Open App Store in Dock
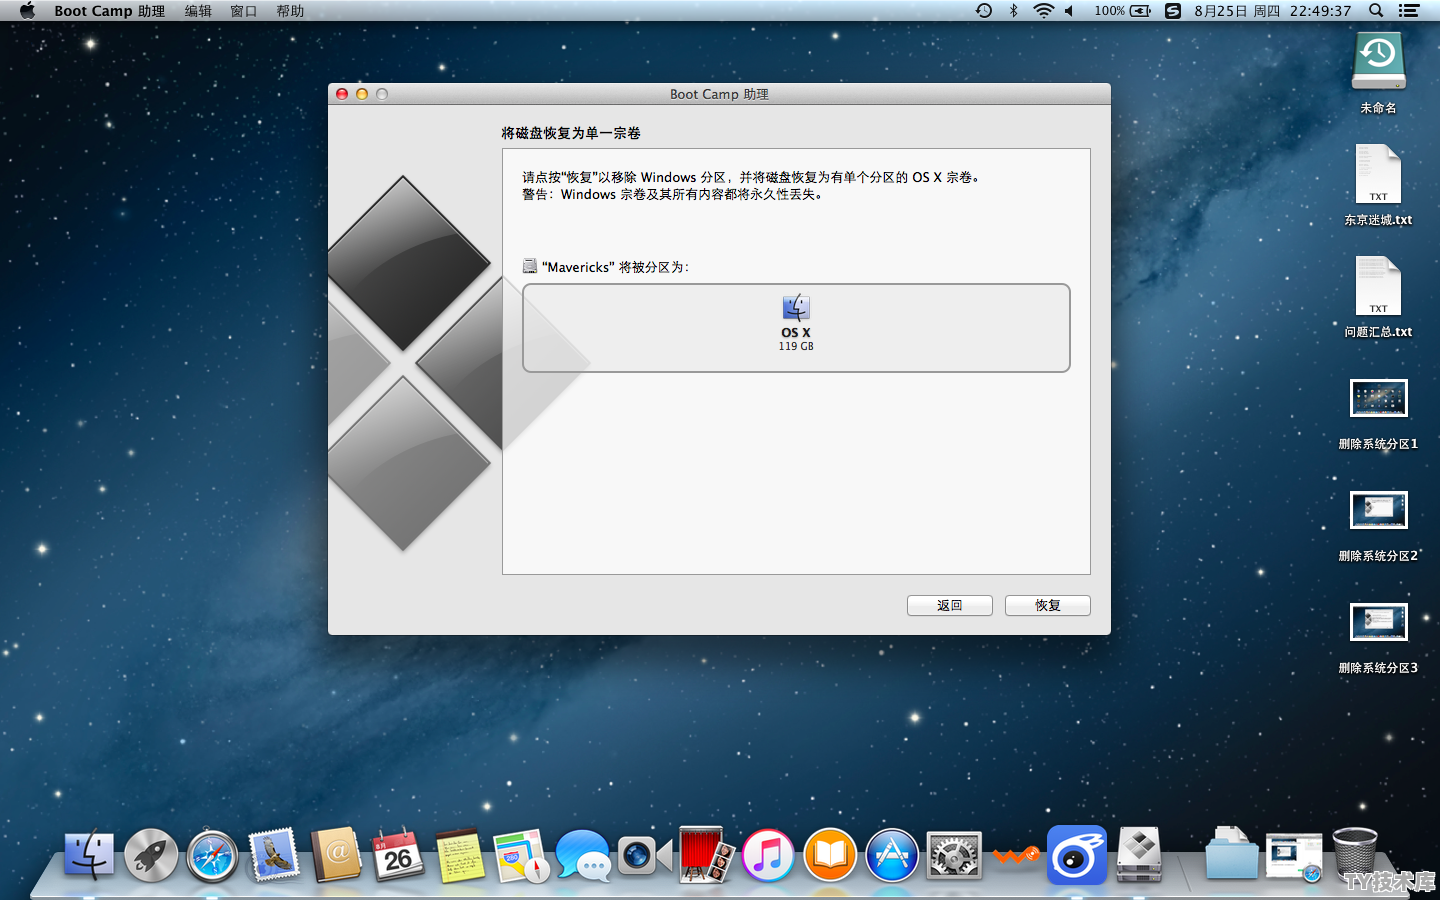1440x900 pixels. pos(892,856)
